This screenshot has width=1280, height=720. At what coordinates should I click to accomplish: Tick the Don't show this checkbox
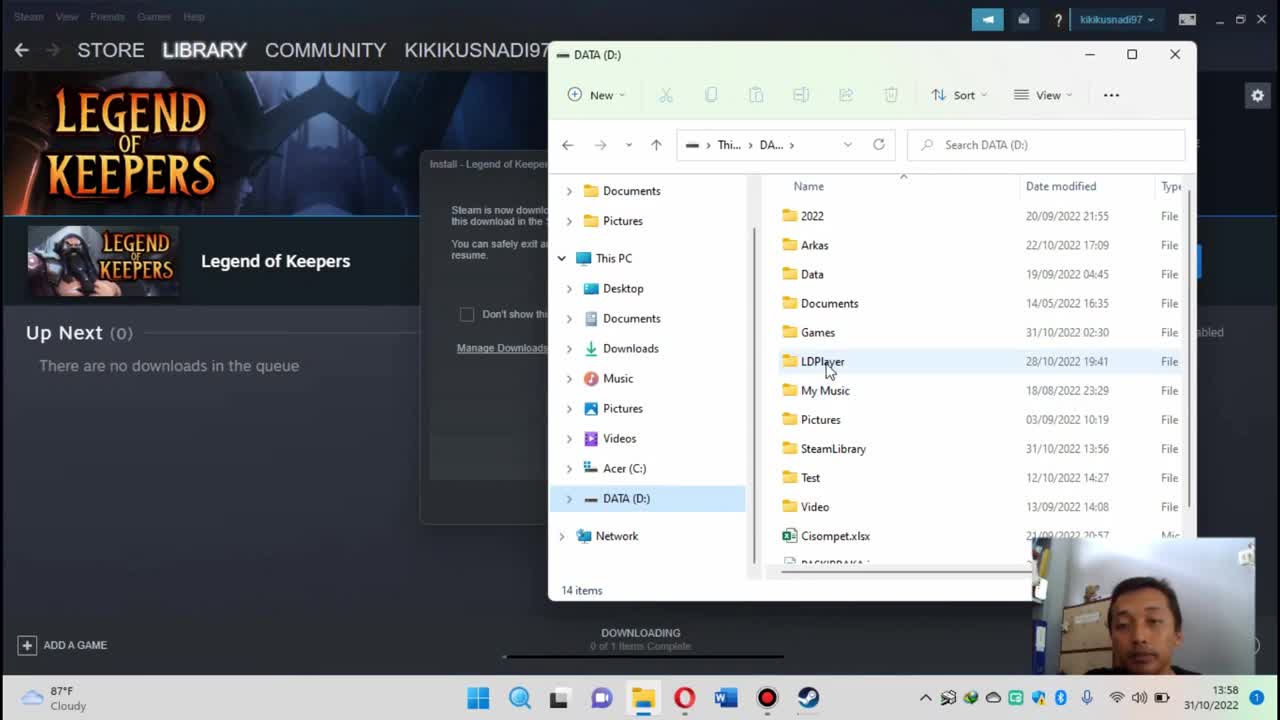466,314
